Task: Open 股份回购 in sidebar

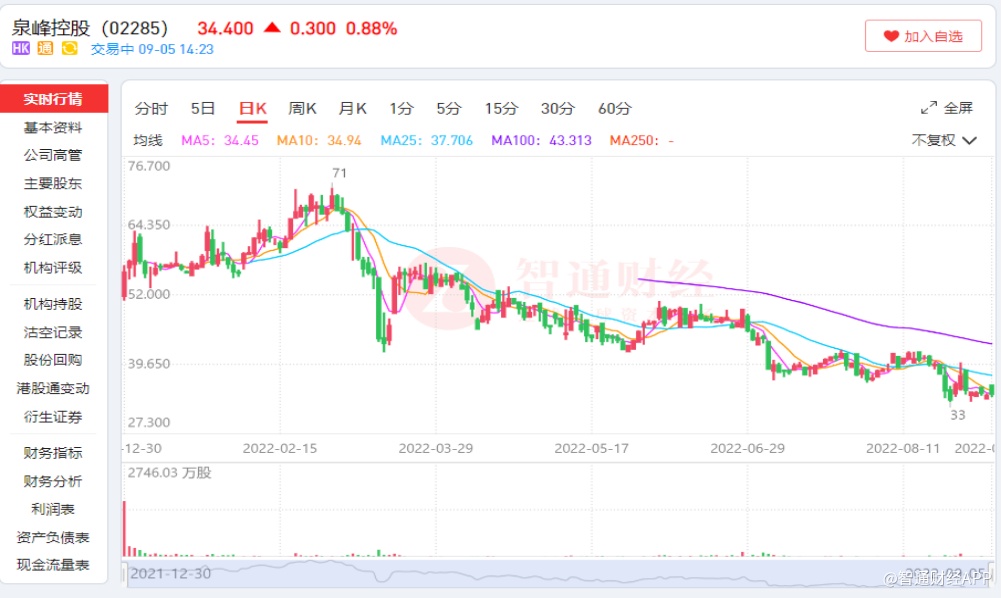Action: click(53, 360)
